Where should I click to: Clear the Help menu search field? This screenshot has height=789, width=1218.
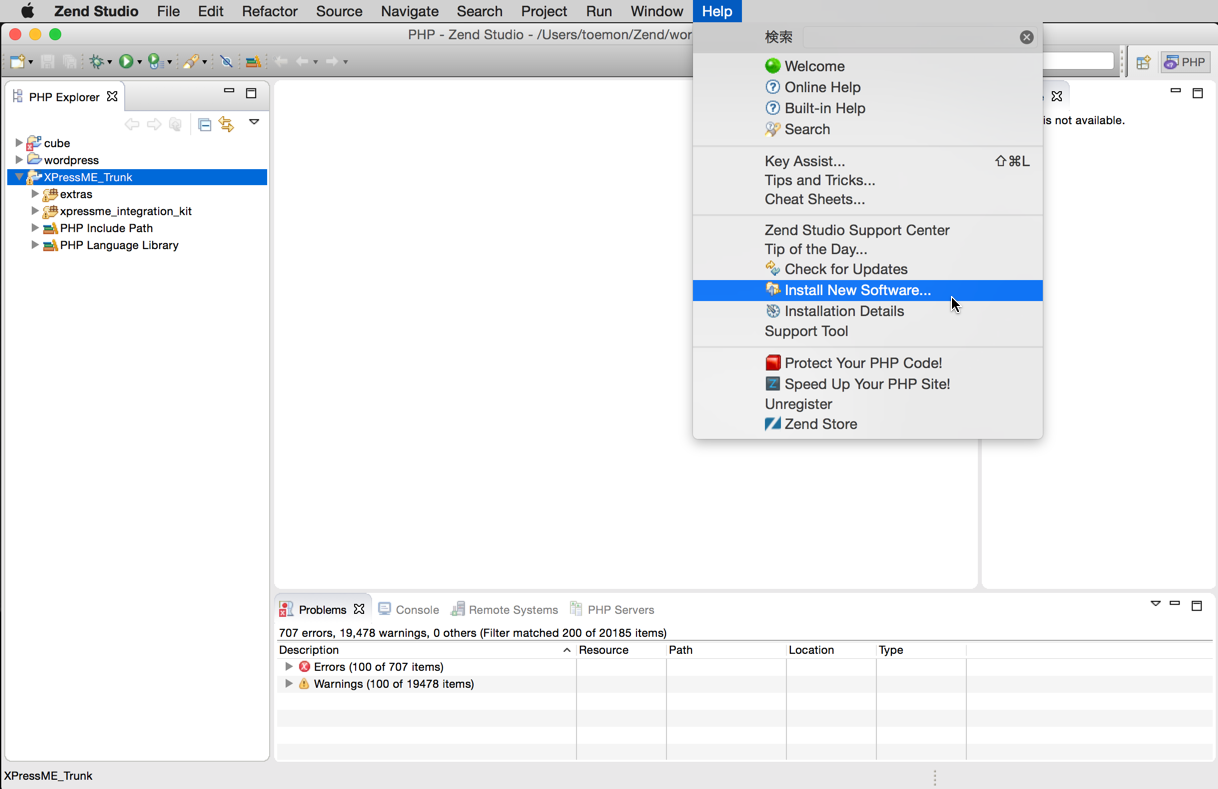[1026, 37]
